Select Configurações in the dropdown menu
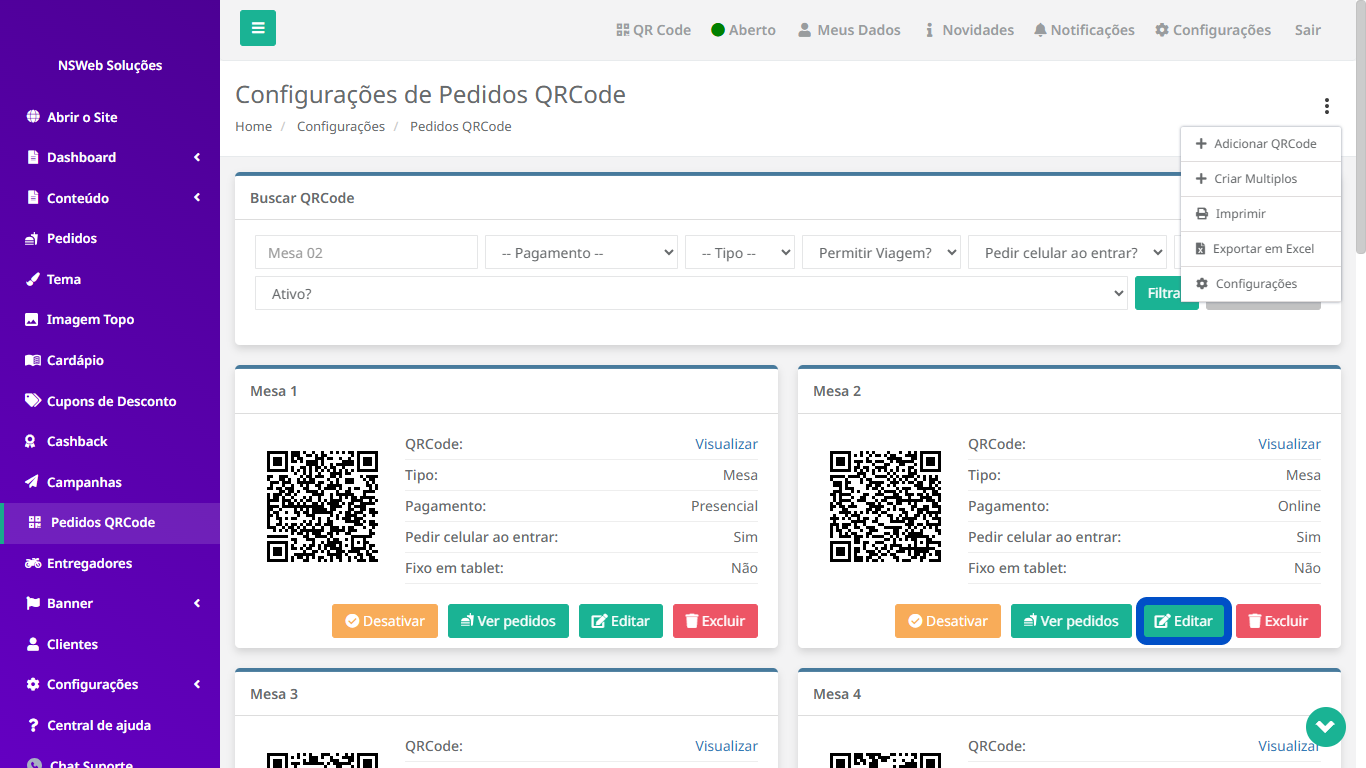This screenshot has width=1366, height=768. (x=1260, y=284)
